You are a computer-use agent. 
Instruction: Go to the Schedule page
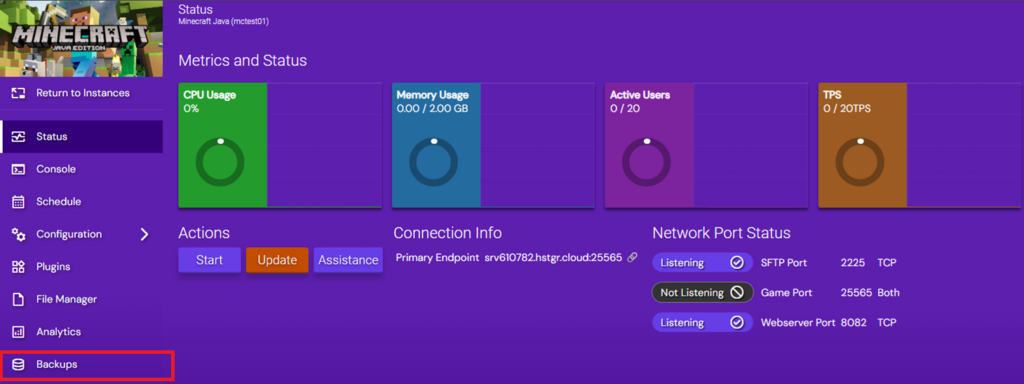click(82, 202)
